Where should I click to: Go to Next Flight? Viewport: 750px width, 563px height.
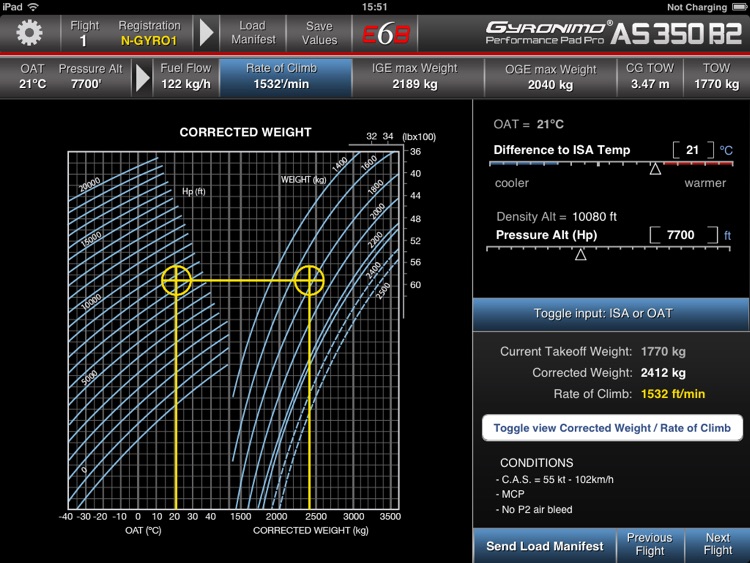[x=717, y=544]
